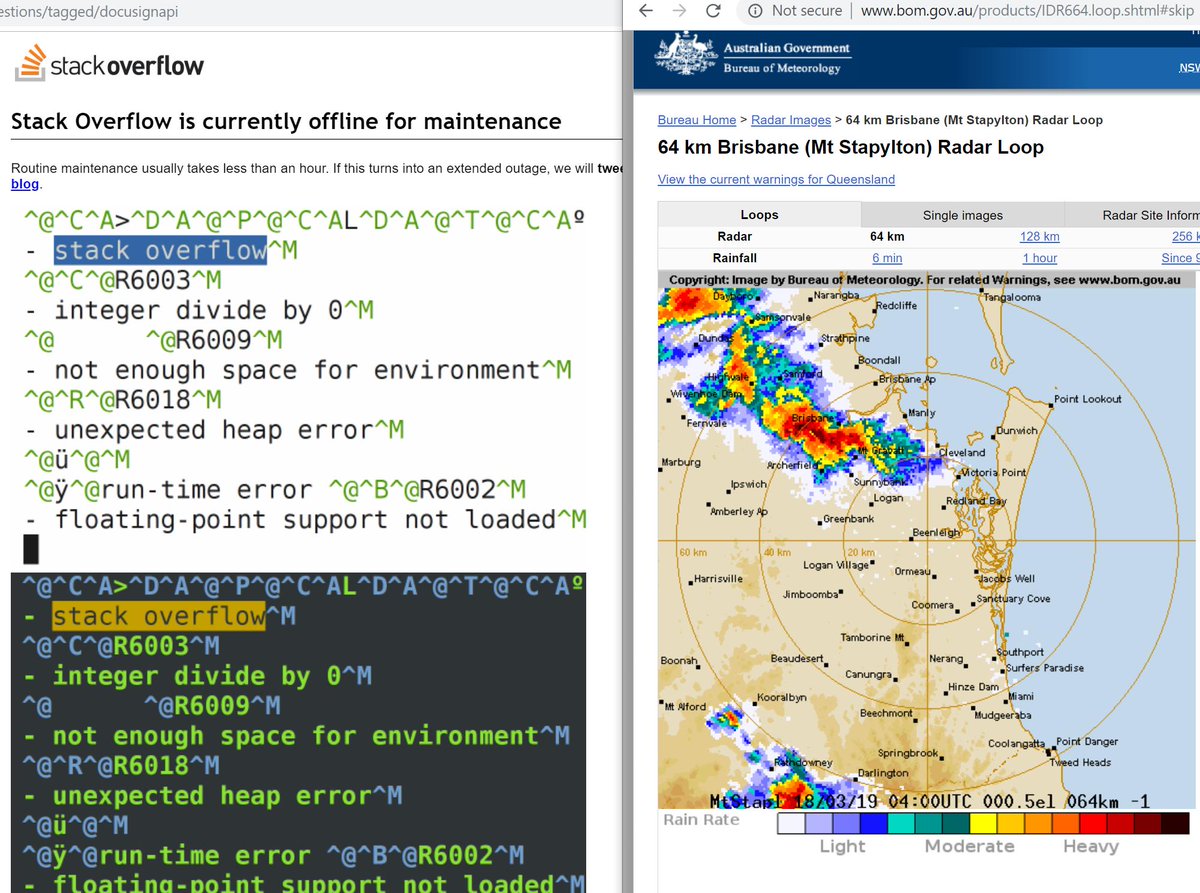Click the highlighted 'stack overflow' text in light terminal
The width and height of the screenshot is (1200, 893).
pos(160,250)
